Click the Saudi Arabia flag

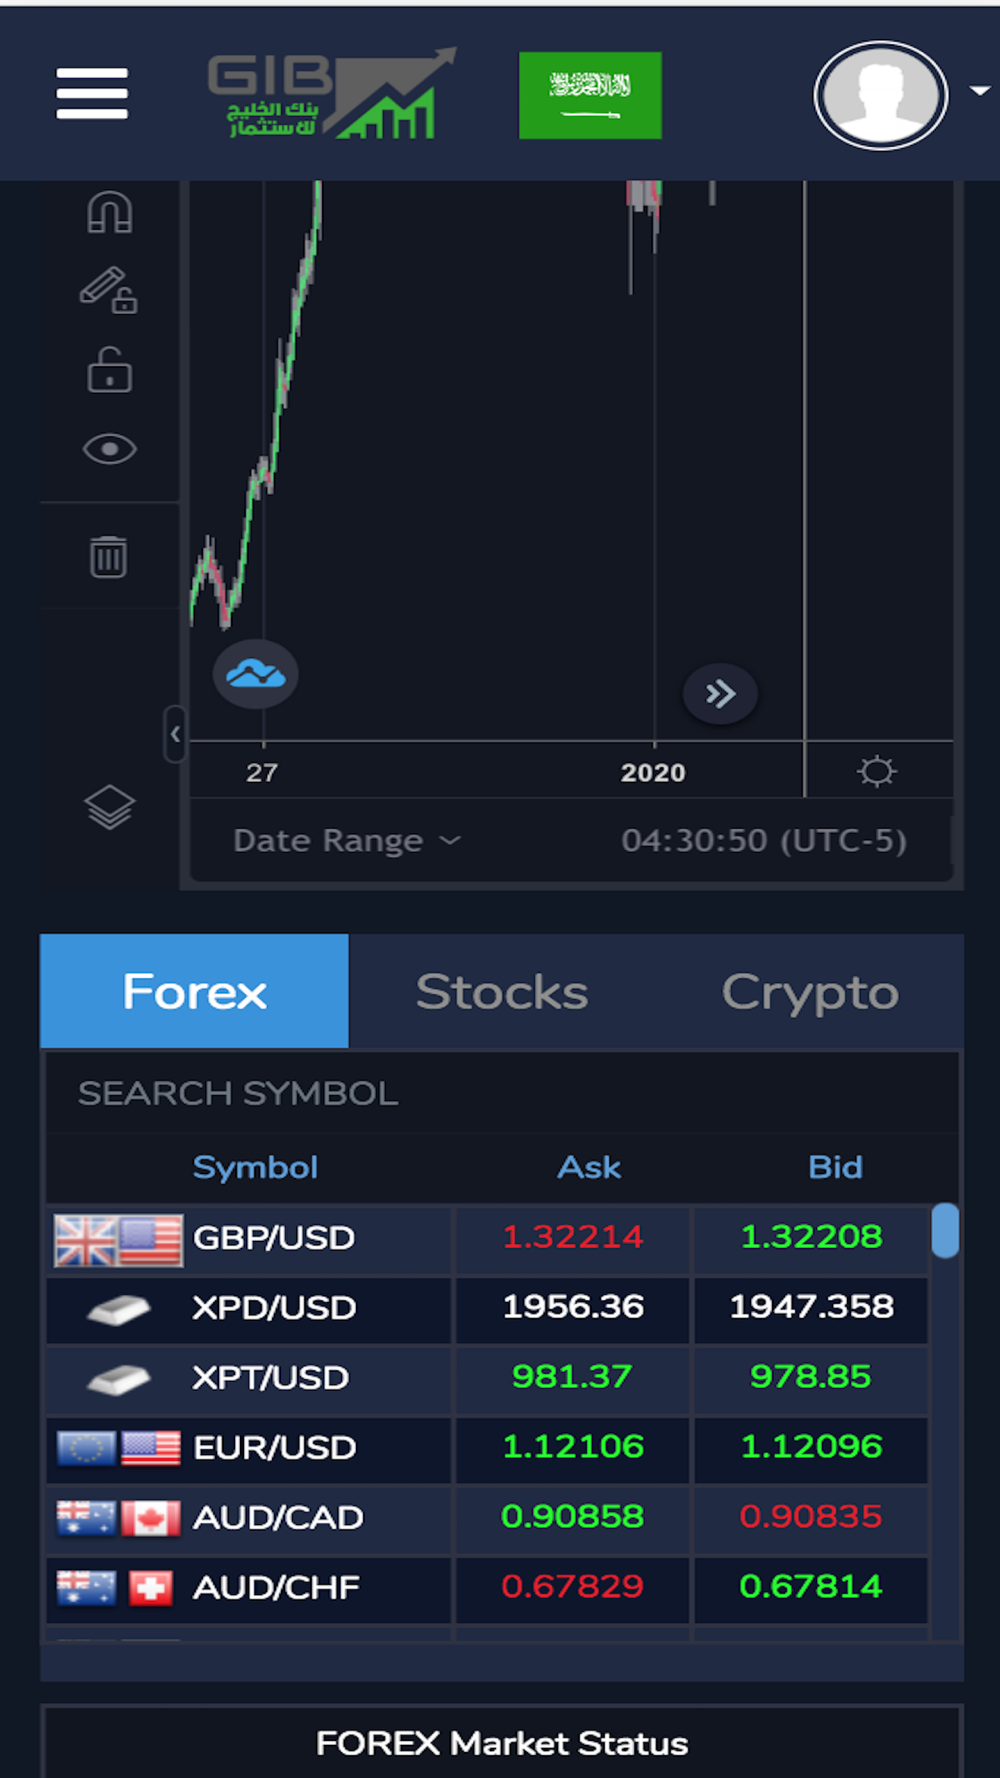(x=590, y=95)
